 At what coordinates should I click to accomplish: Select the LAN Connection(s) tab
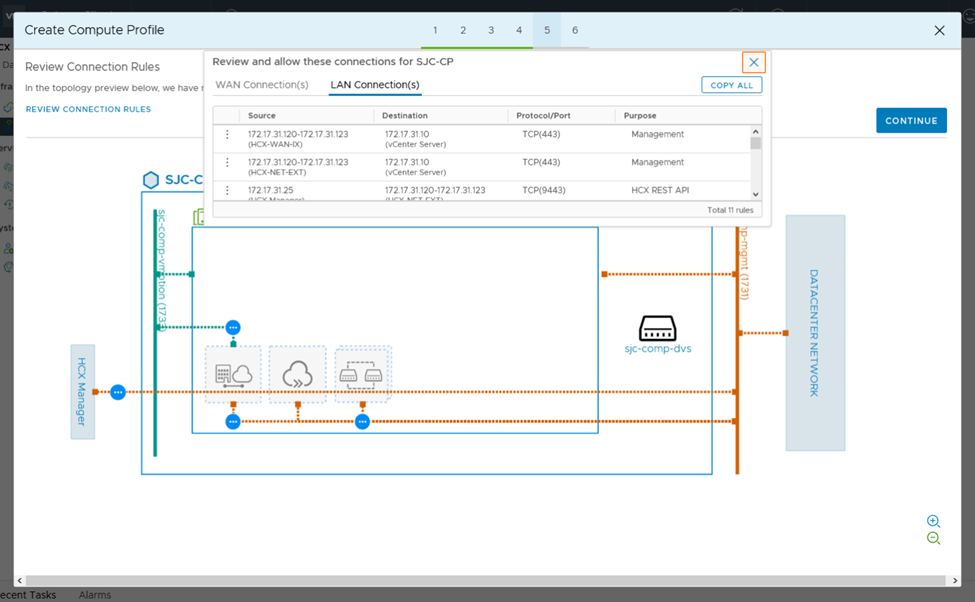tap(375, 85)
